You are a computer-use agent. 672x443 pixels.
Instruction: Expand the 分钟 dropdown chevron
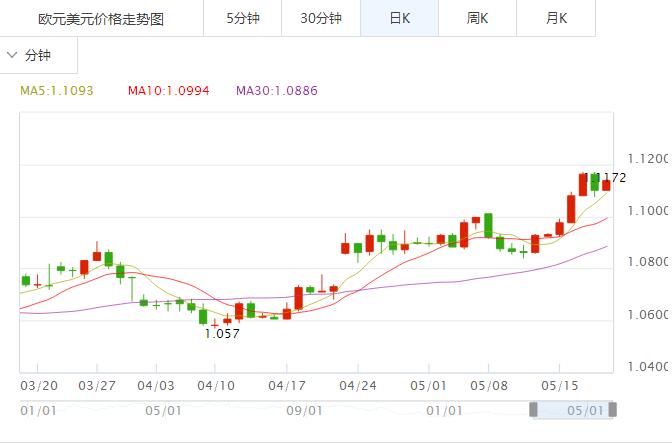[x=12, y=55]
